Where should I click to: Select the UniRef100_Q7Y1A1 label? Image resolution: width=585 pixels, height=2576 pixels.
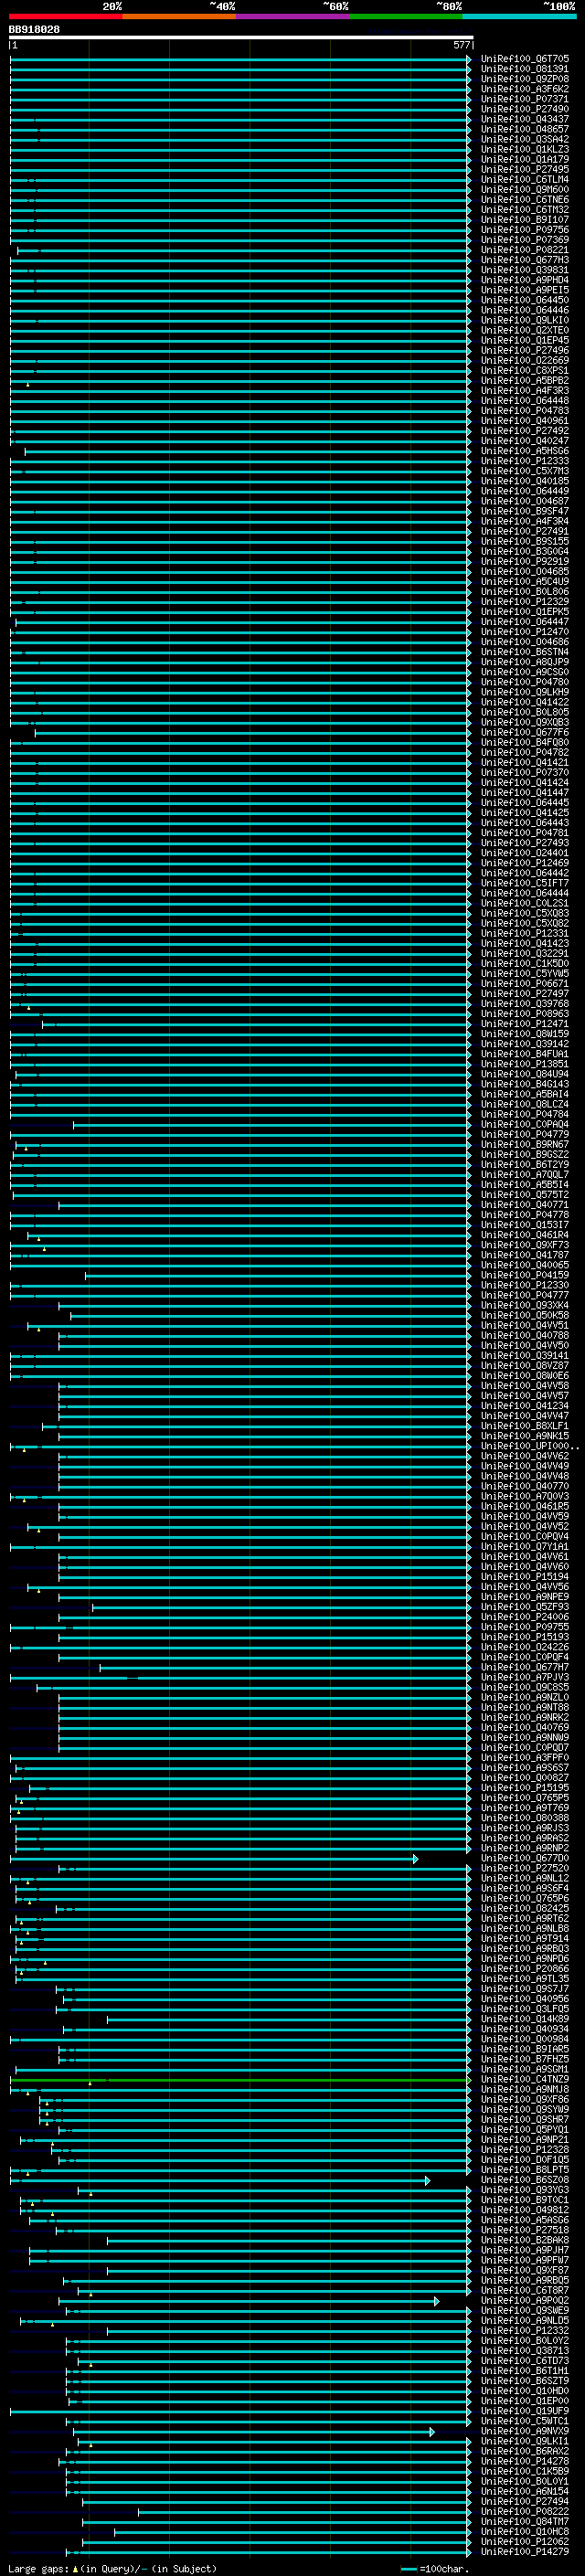pyautogui.click(x=525, y=1547)
